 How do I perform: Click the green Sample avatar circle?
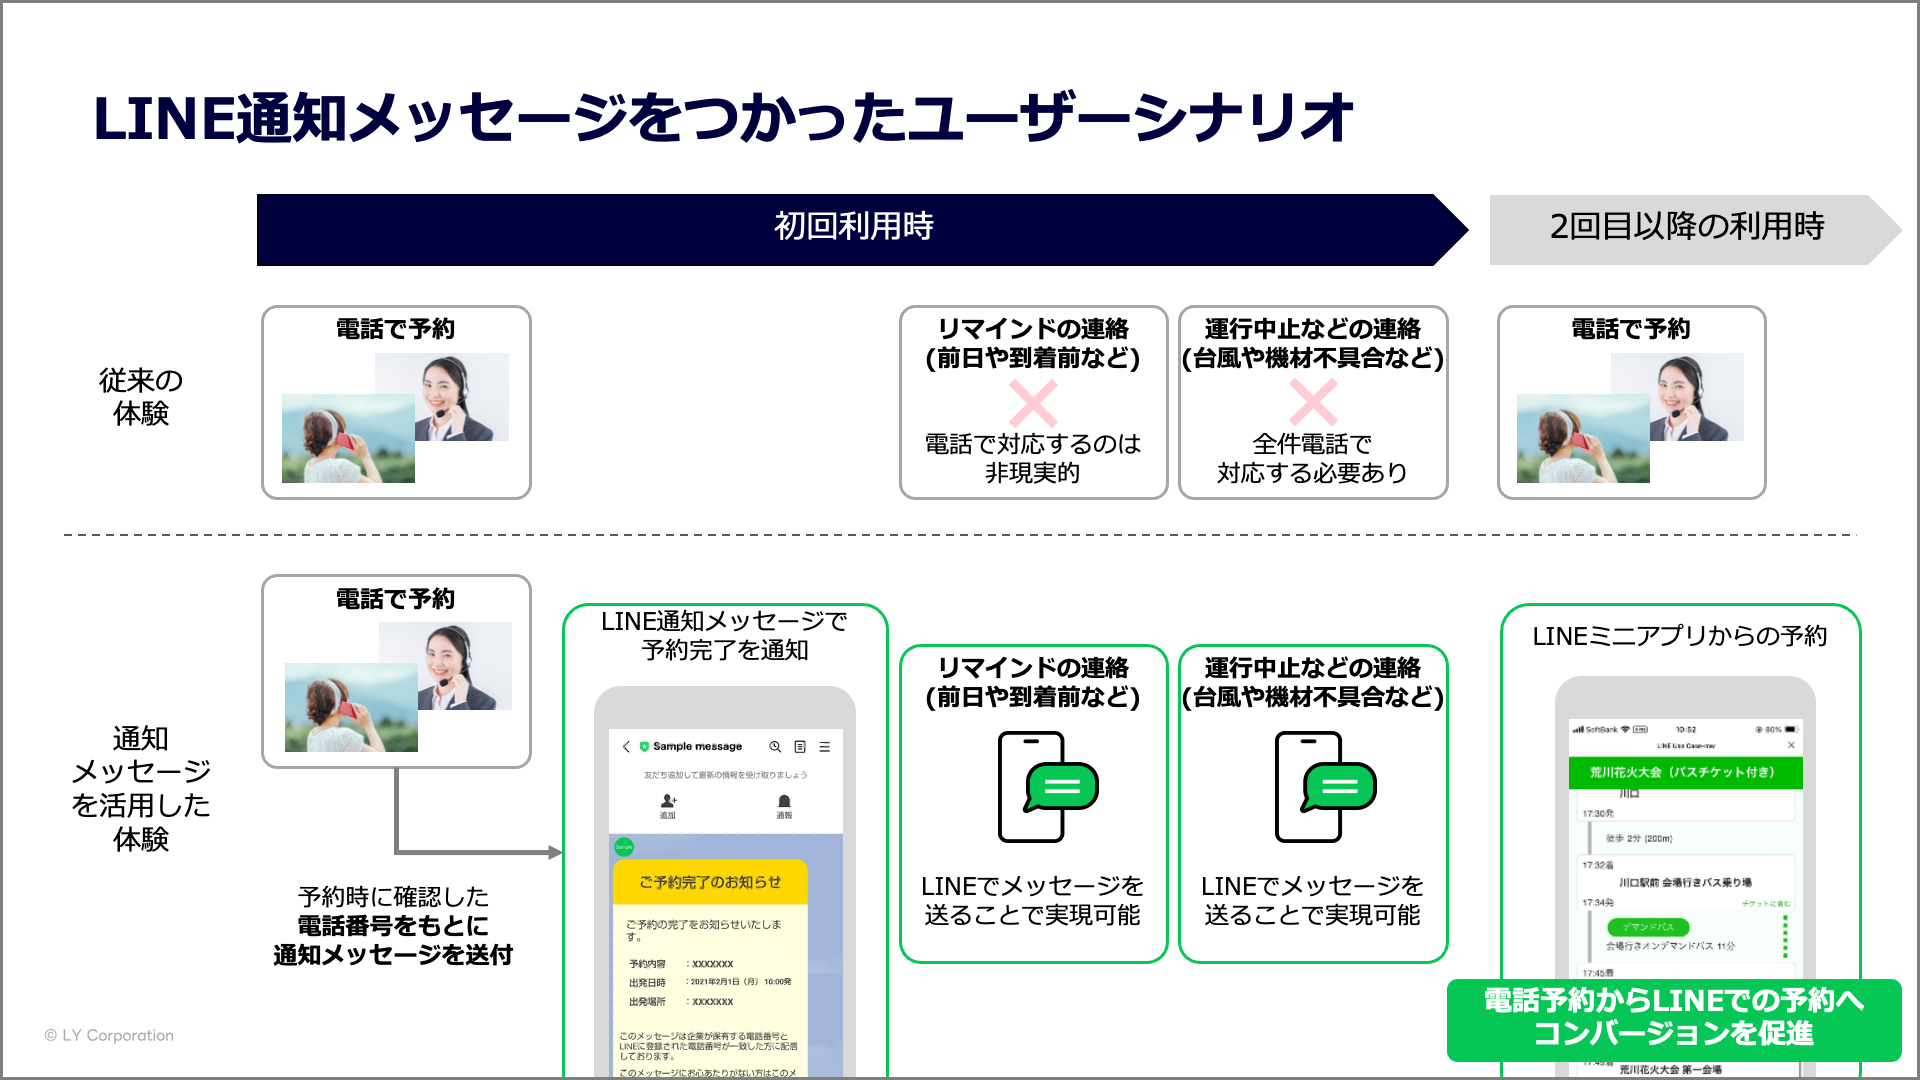click(624, 847)
